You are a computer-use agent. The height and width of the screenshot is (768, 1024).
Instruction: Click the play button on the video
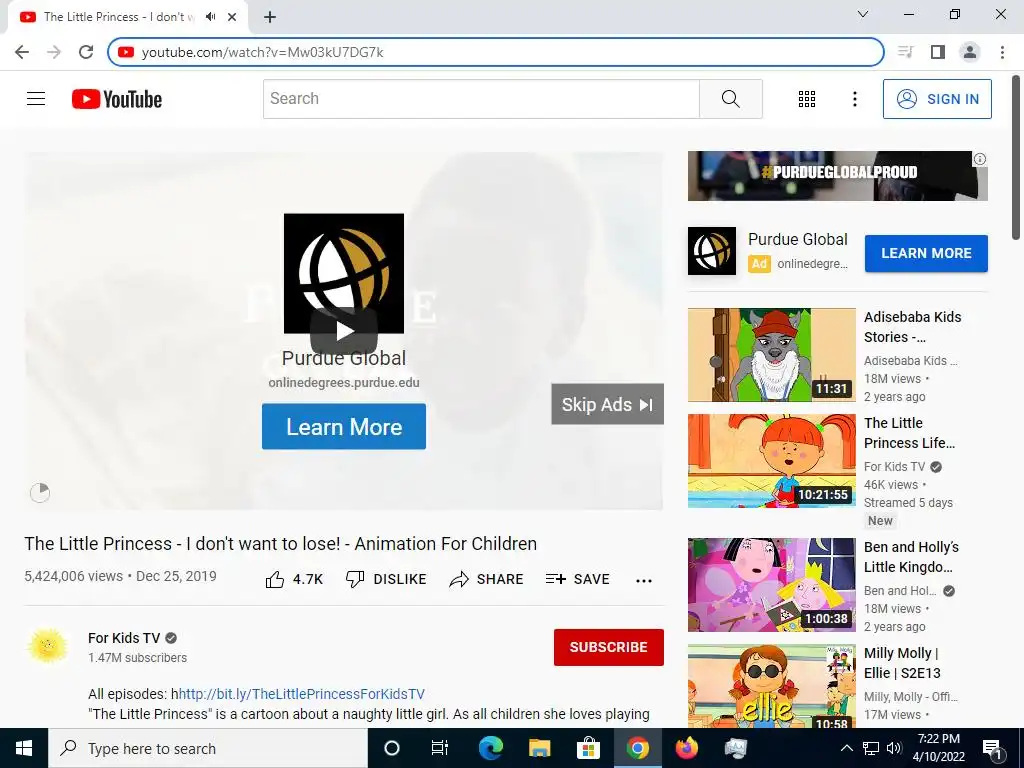pyautogui.click(x=344, y=331)
